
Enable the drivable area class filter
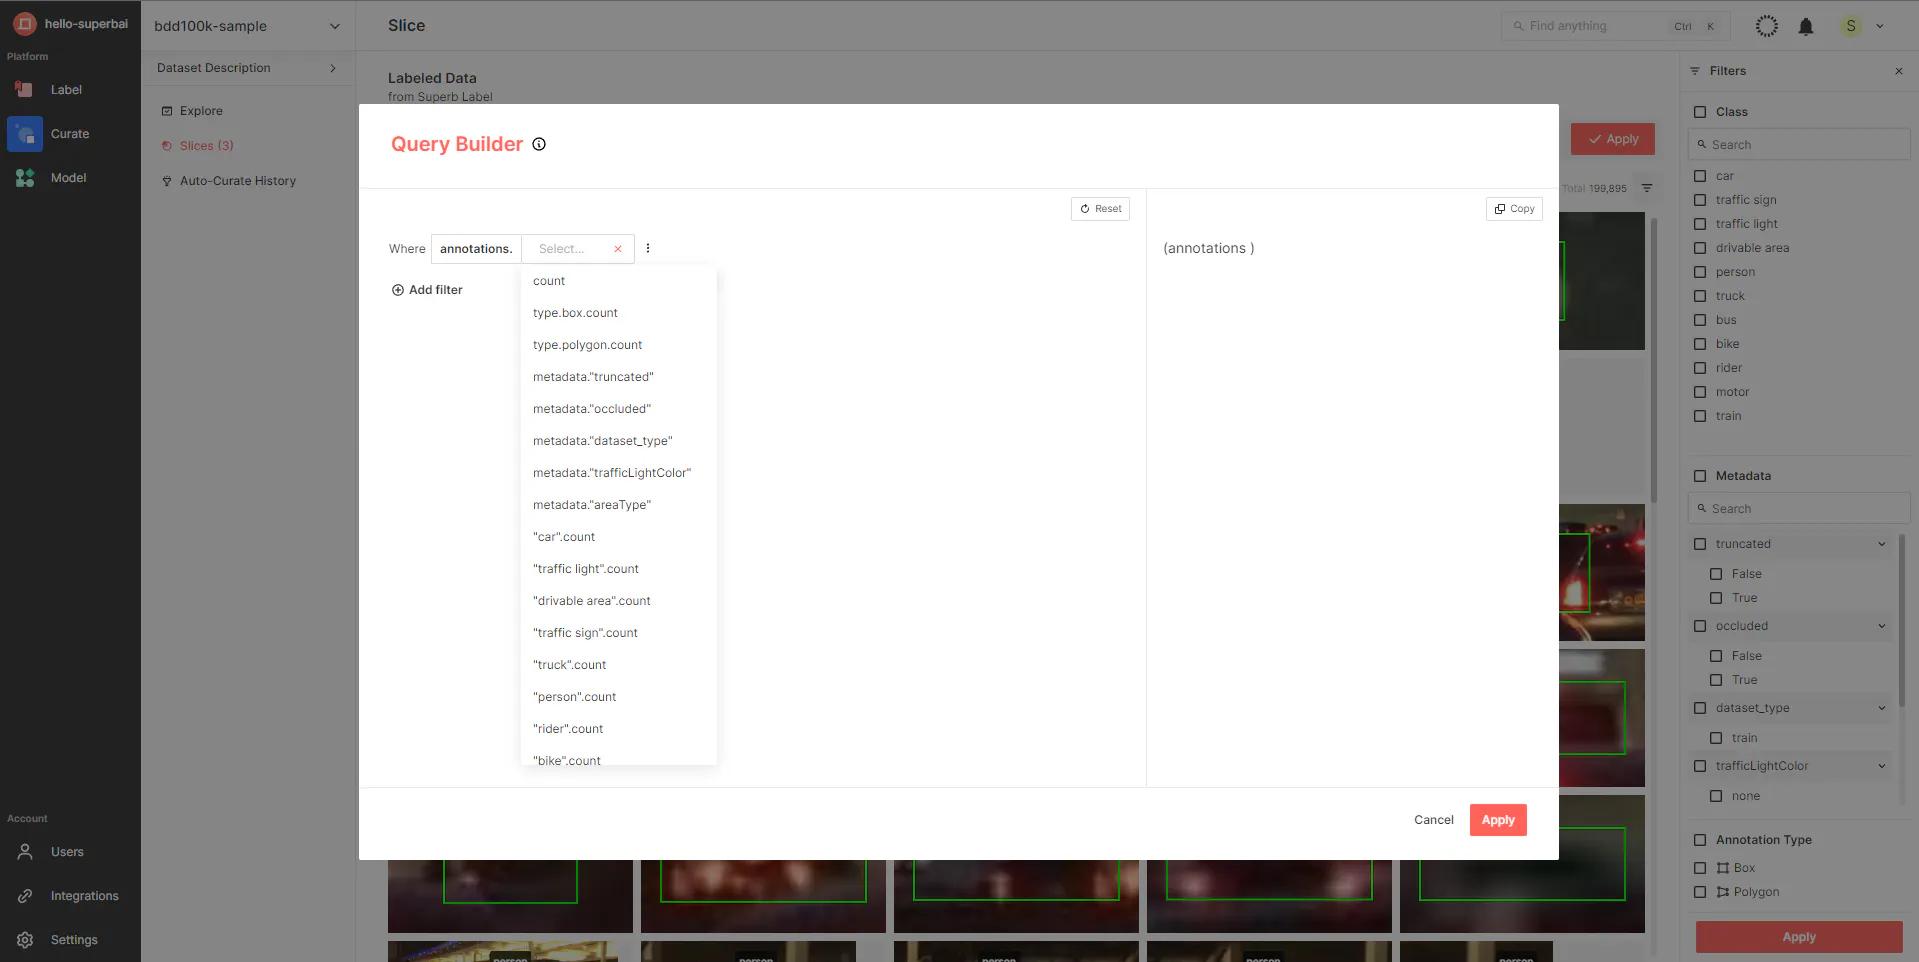(x=1700, y=248)
